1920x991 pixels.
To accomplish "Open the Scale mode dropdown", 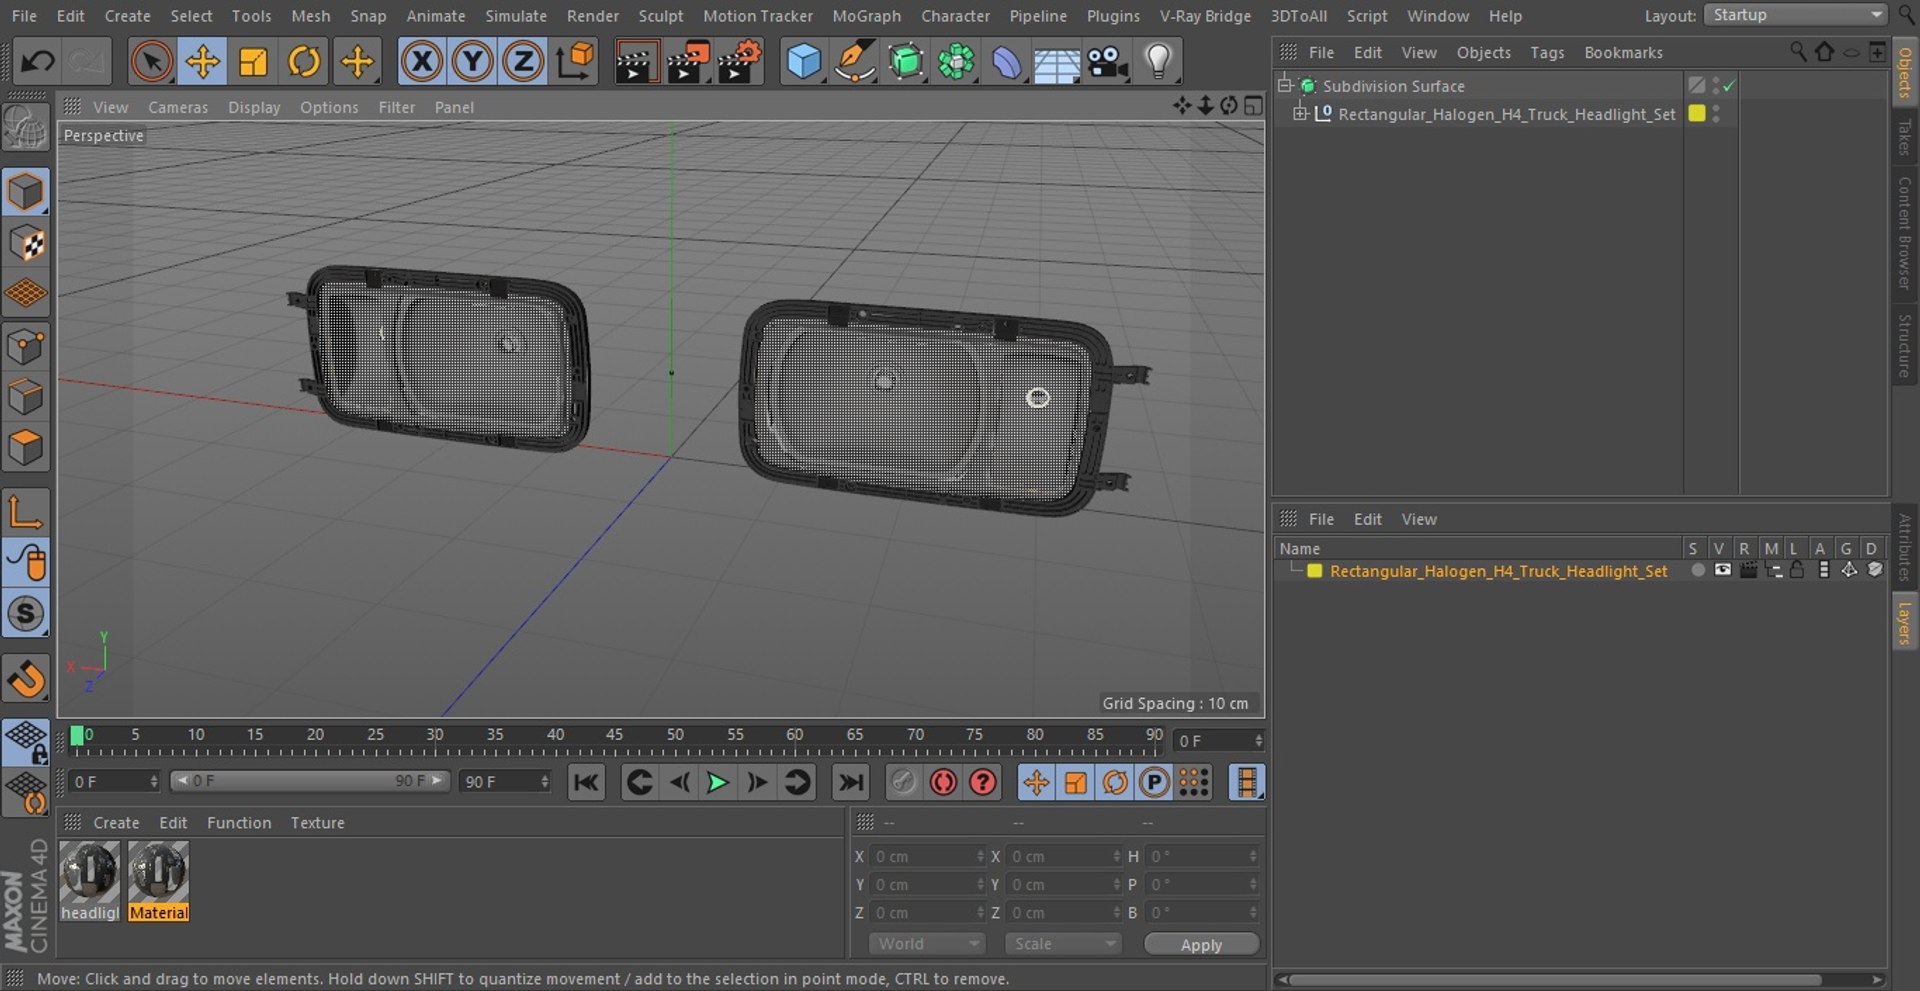I will [x=1063, y=944].
